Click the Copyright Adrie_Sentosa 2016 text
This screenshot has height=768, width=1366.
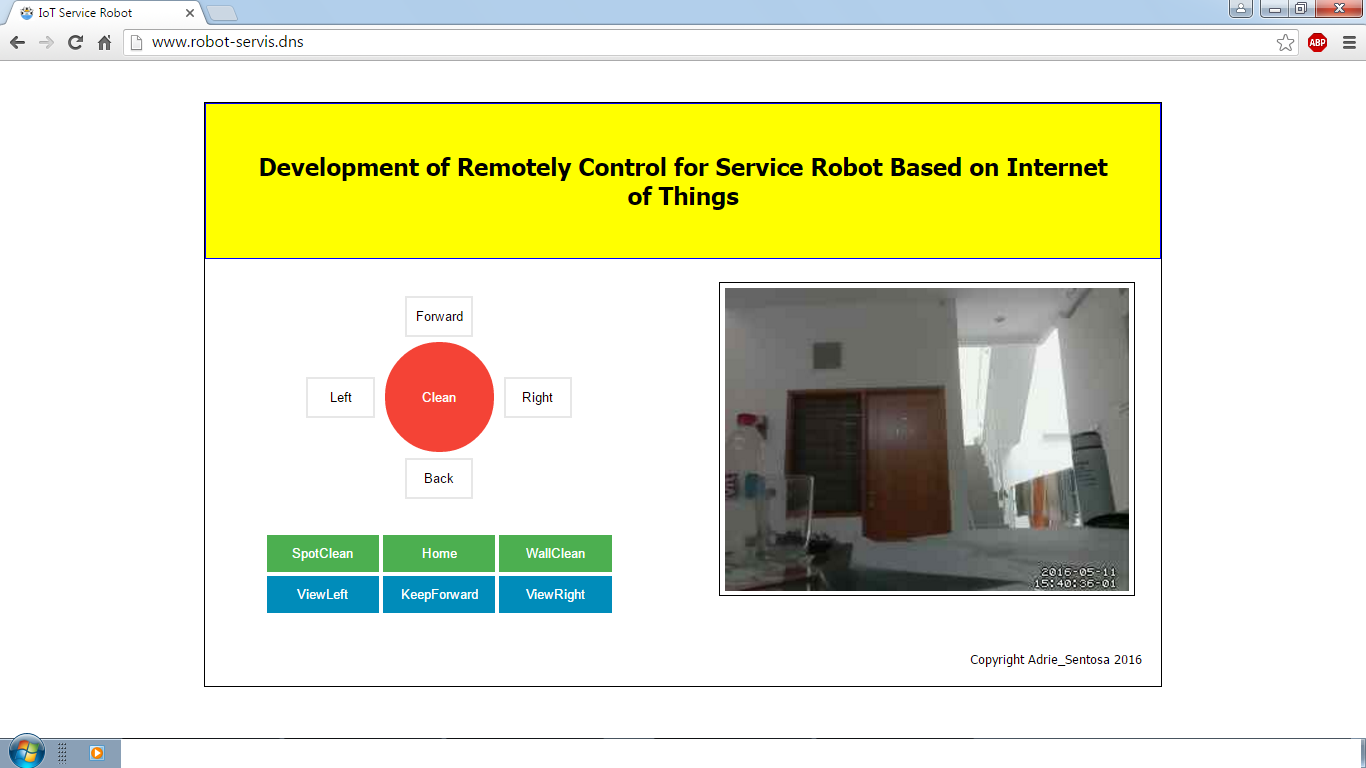1056,660
